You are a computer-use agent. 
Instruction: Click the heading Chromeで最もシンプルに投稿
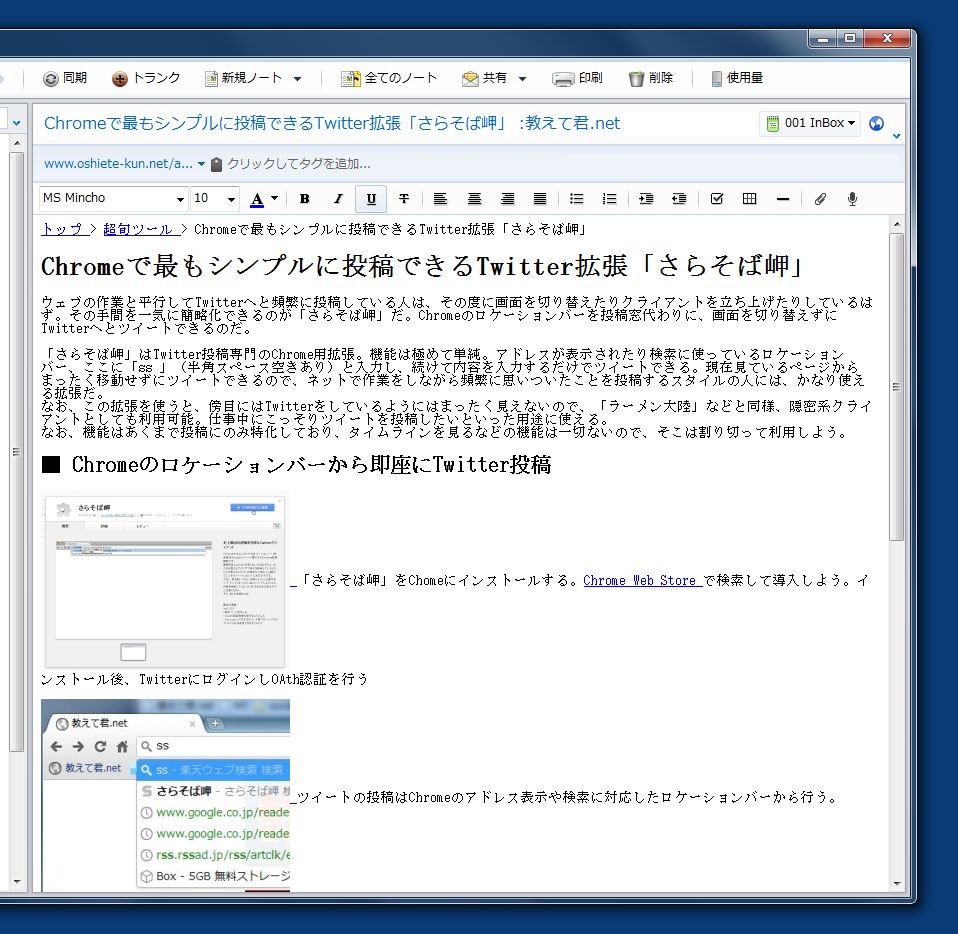point(422,266)
